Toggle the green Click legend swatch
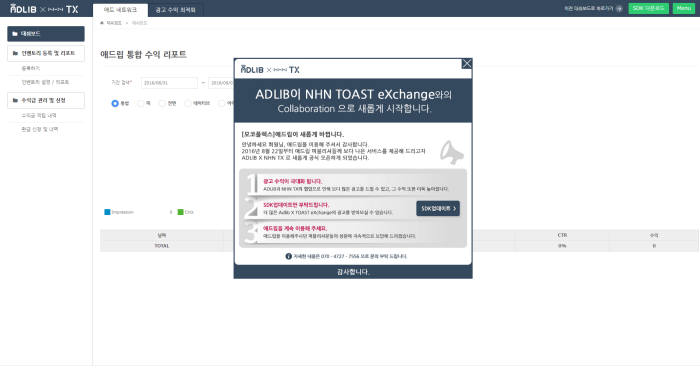 pos(180,212)
